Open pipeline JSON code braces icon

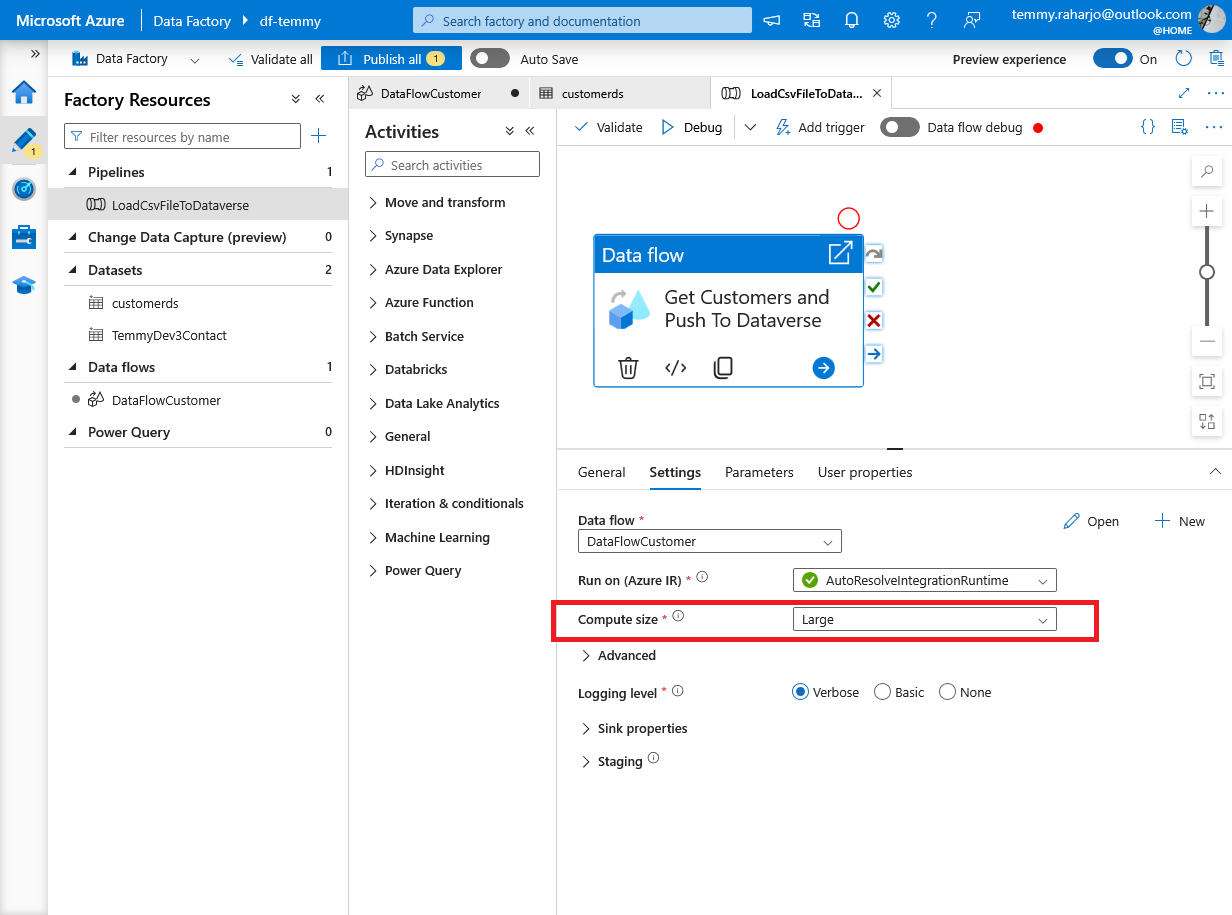1148,127
